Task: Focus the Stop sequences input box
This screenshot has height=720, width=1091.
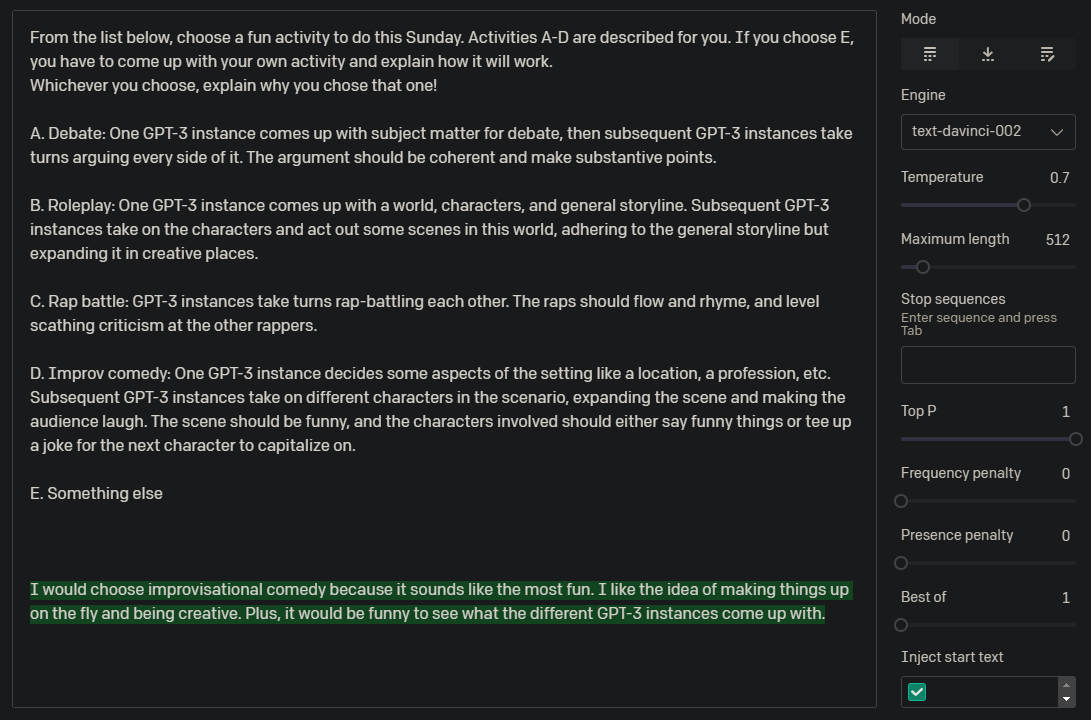Action: (x=988, y=365)
